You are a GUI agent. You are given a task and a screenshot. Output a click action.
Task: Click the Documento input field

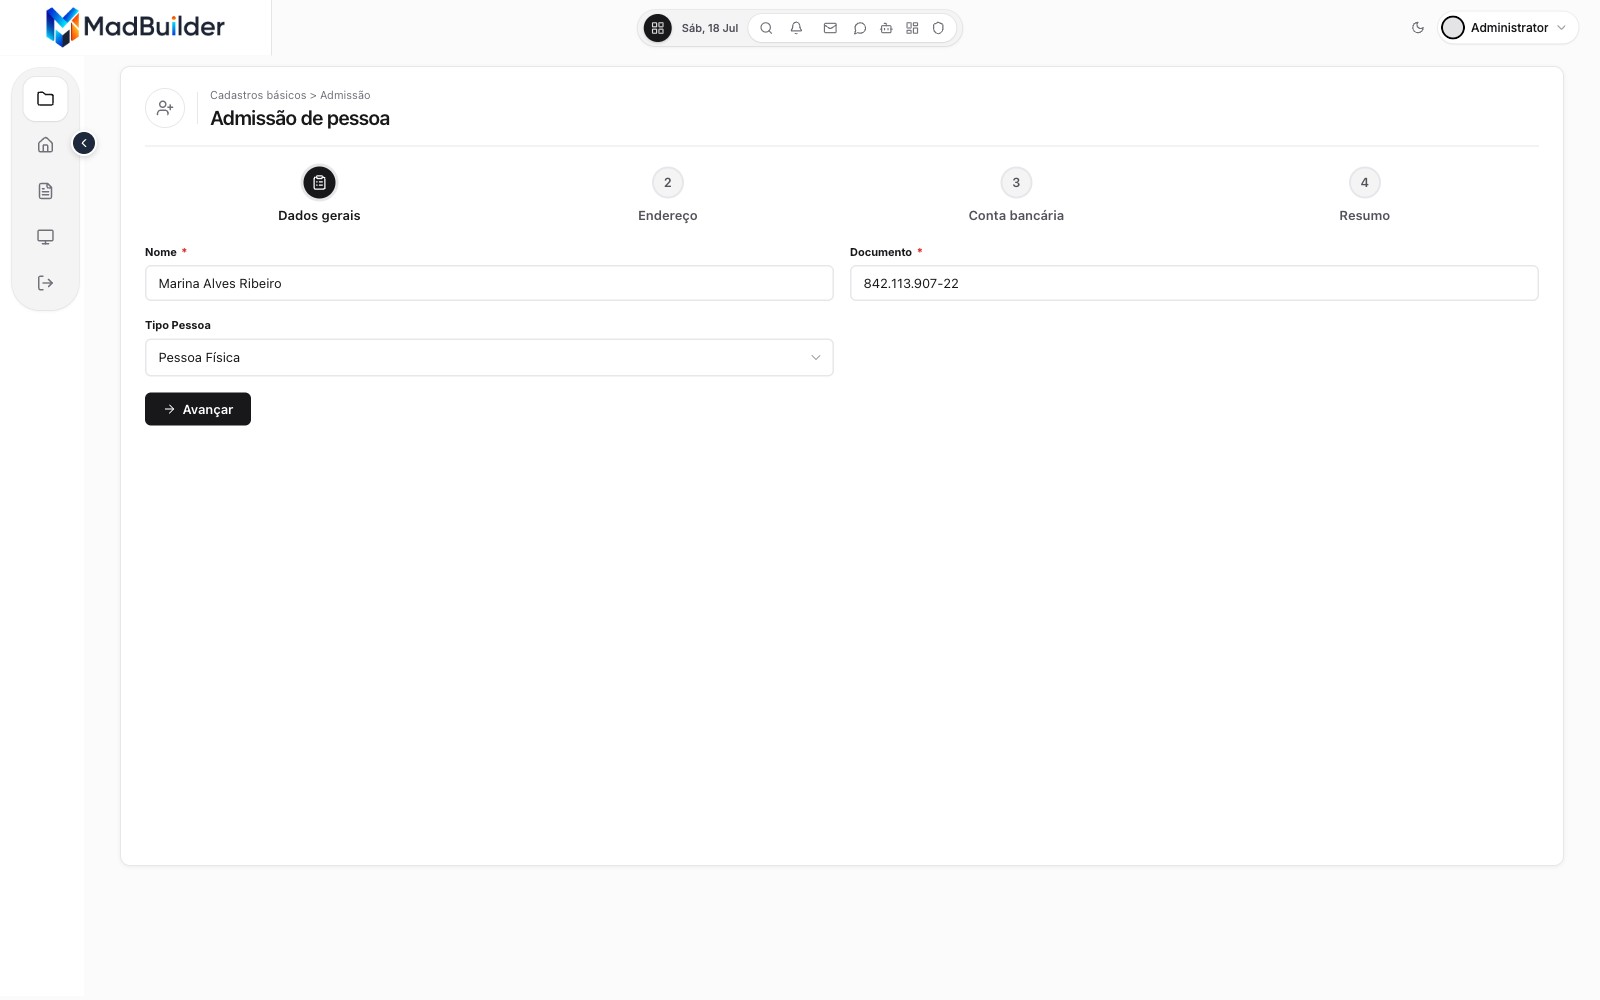[1194, 283]
